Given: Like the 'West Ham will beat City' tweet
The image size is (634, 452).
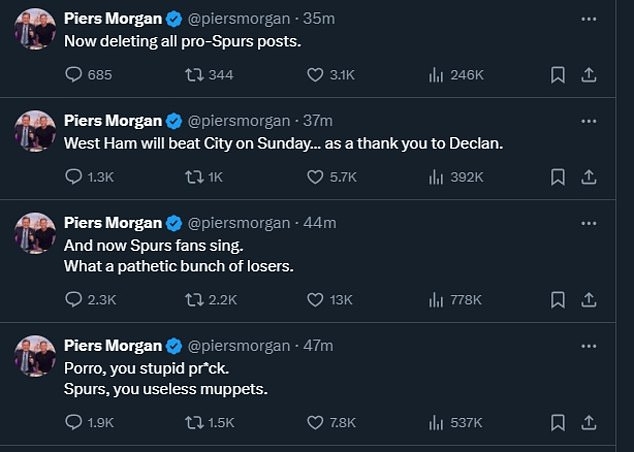Looking at the screenshot, I should 316,176.
